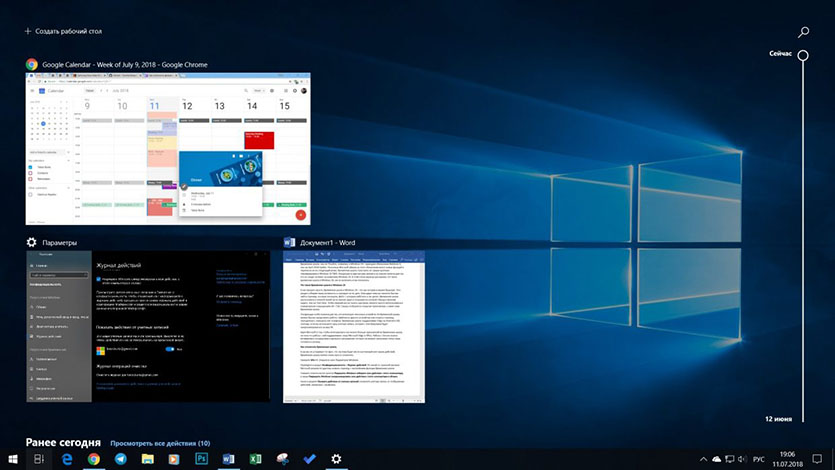Click the Просмотреть все действия (10) link
This screenshot has width=835, height=470.
coord(160,442)
